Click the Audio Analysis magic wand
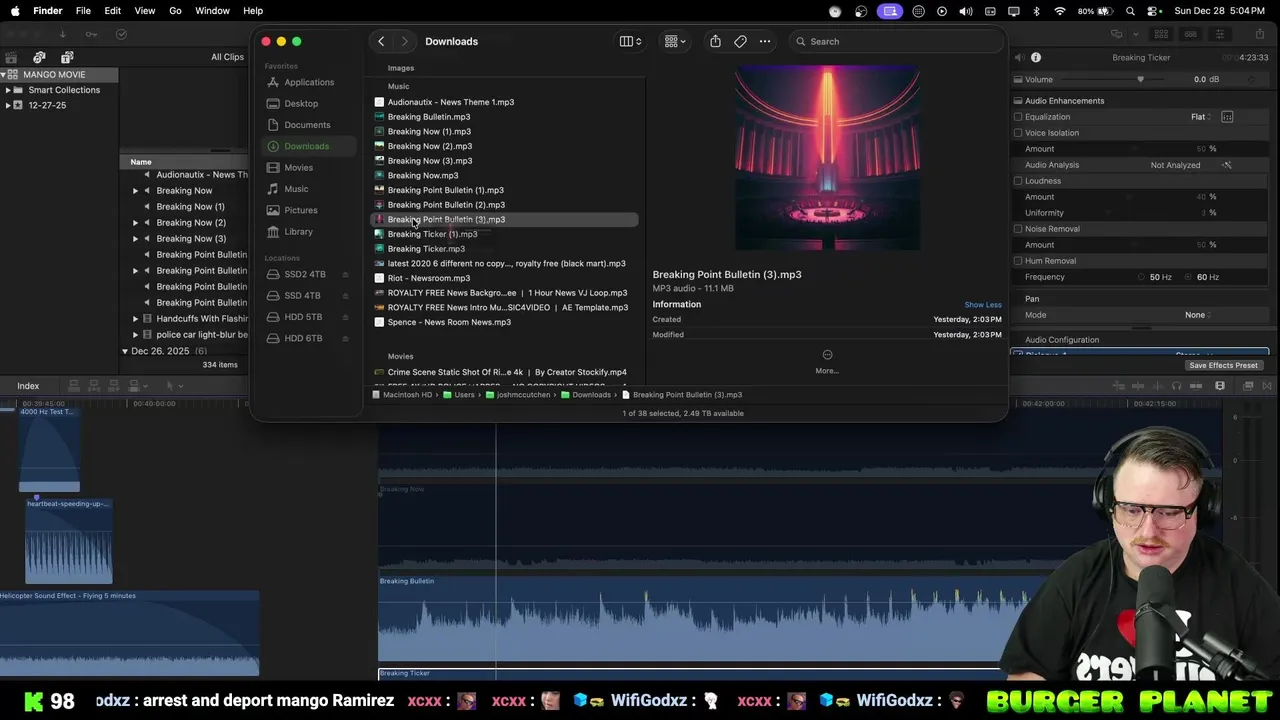Screen dimensions: 1280x720 pos(1227,165)
